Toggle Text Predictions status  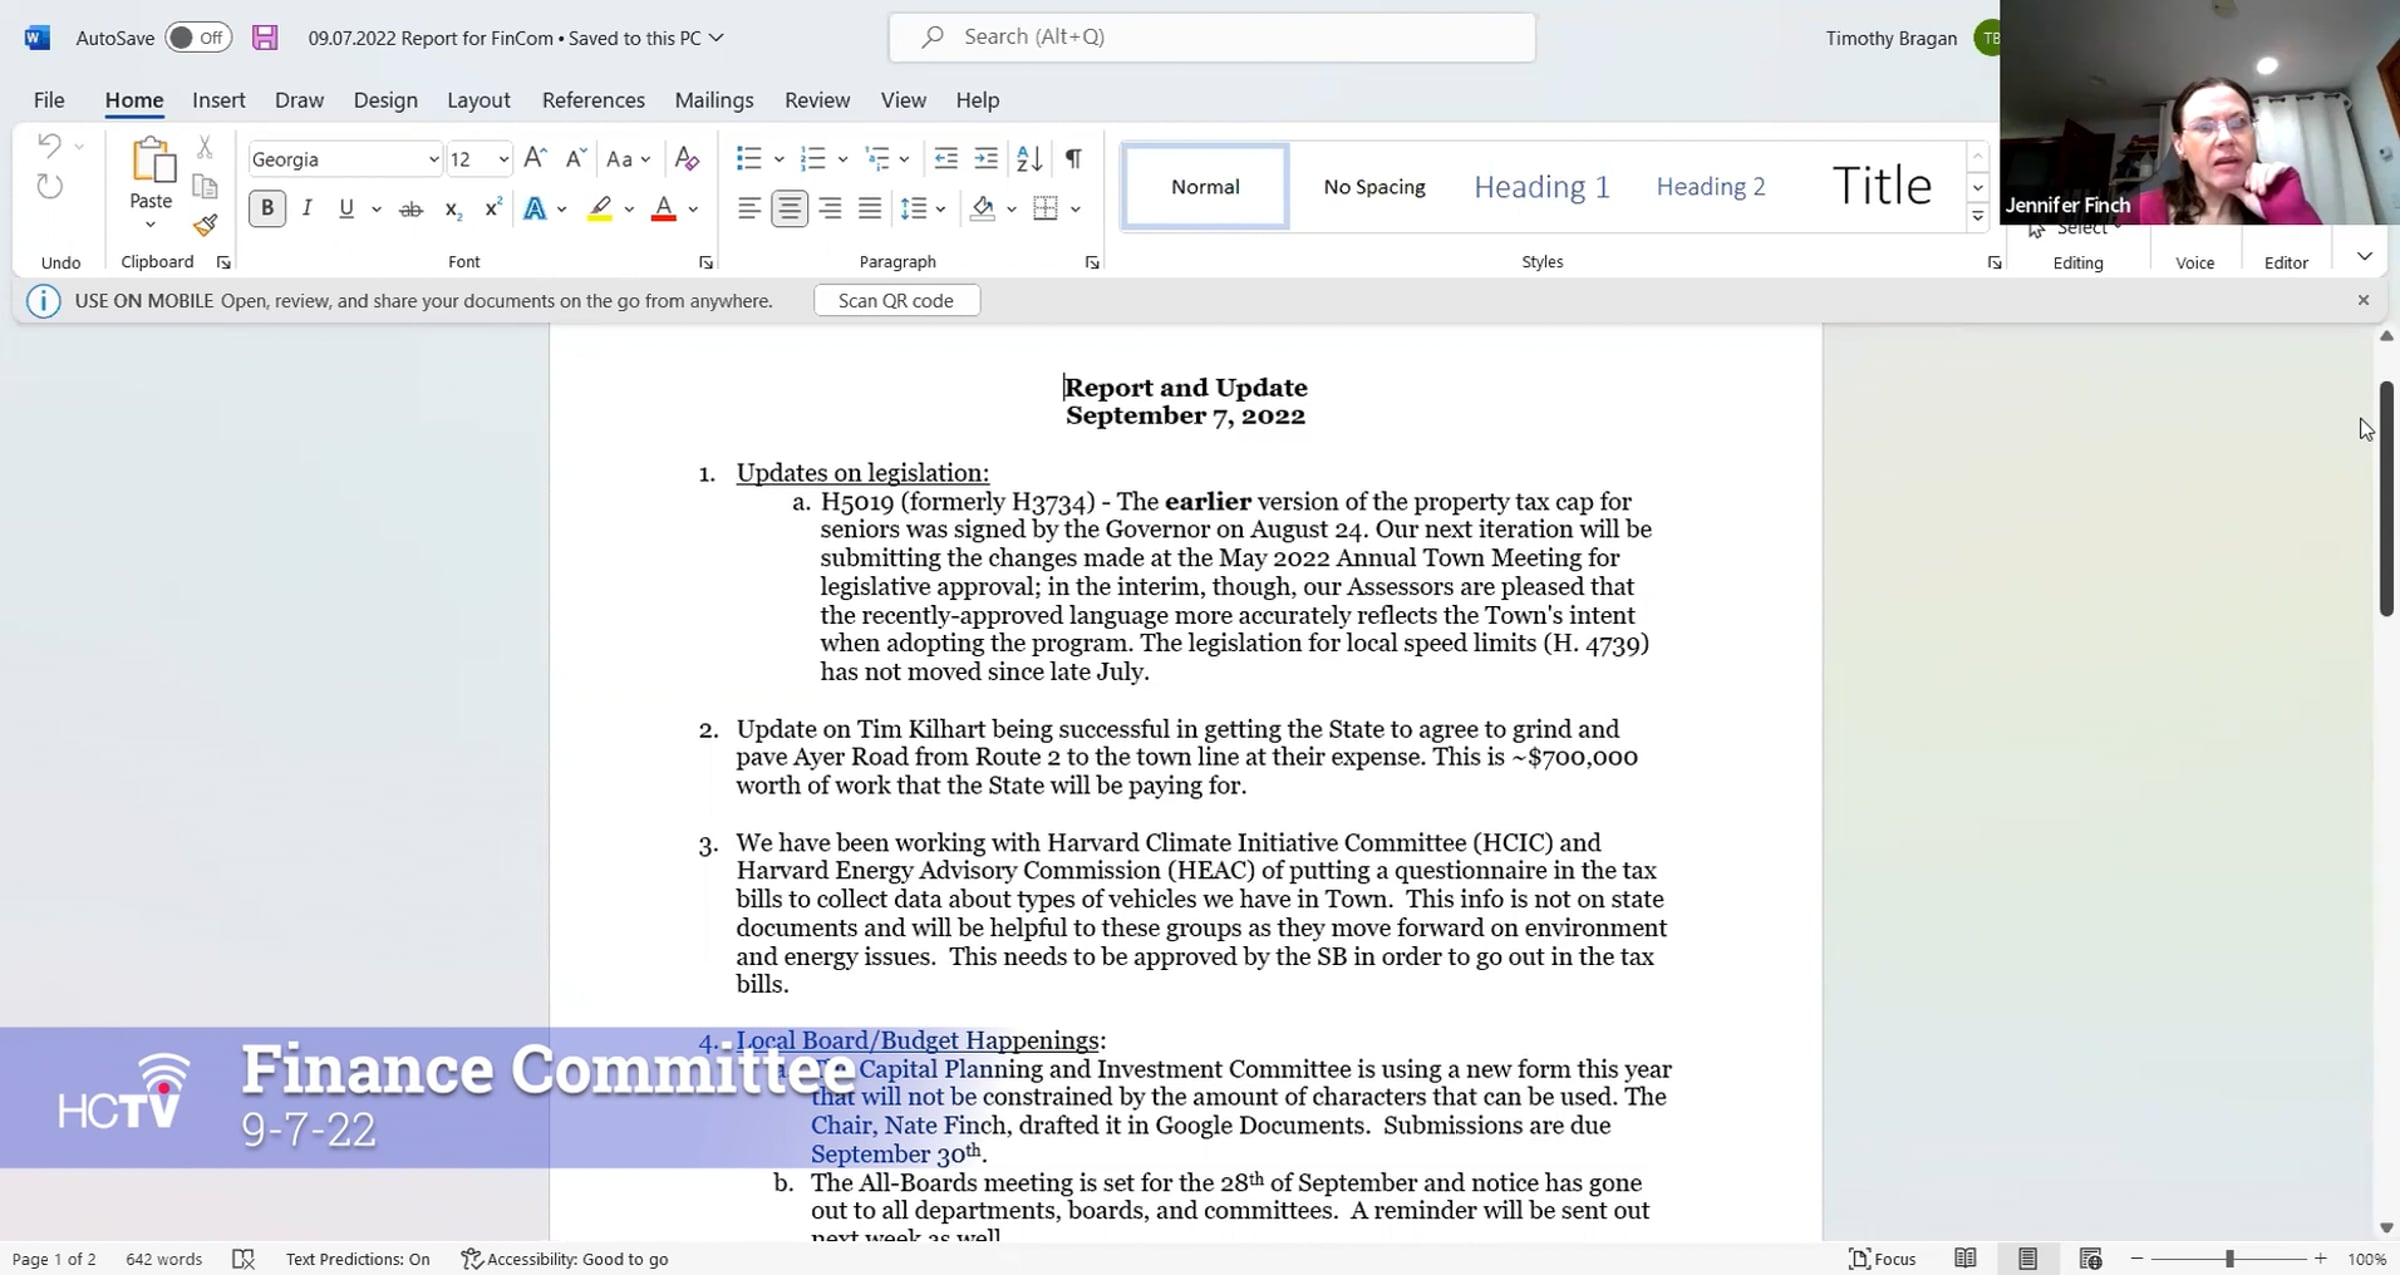357,1259
